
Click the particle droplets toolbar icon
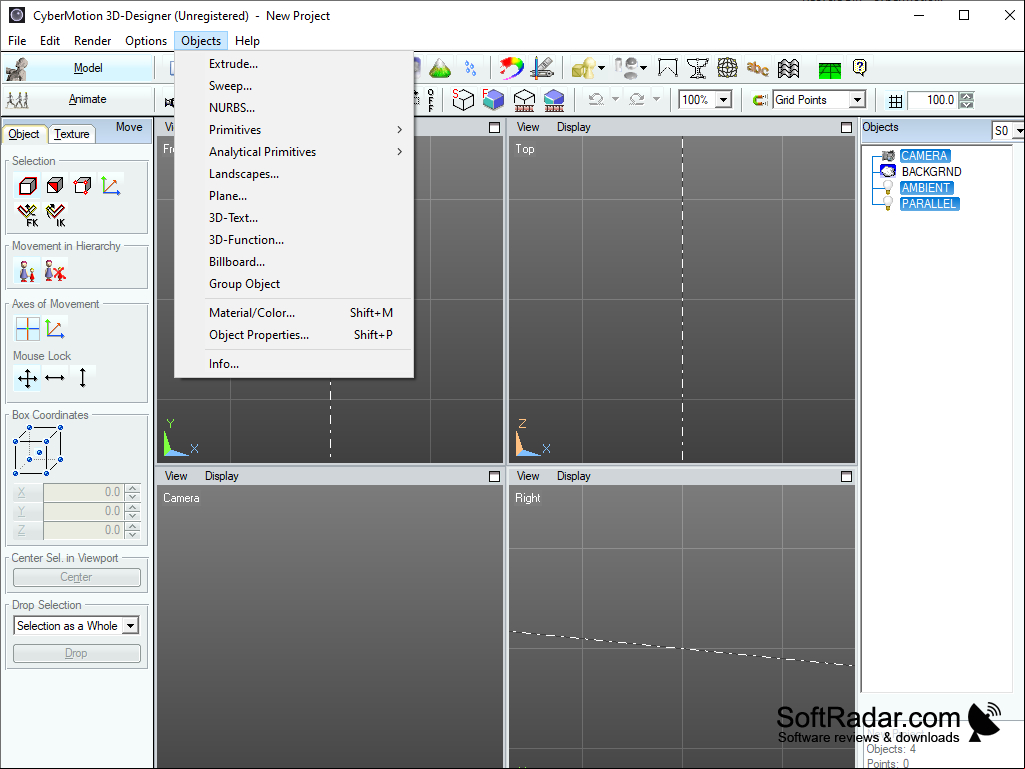(x=470, y=67)
